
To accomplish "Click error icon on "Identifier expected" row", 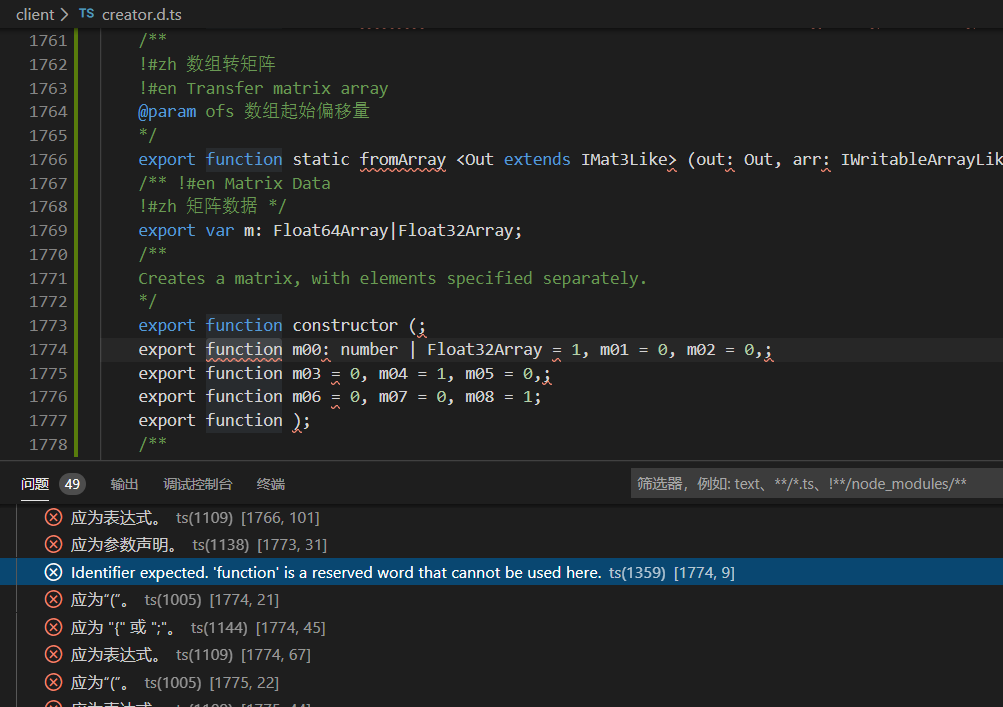I will click(54, 572).
